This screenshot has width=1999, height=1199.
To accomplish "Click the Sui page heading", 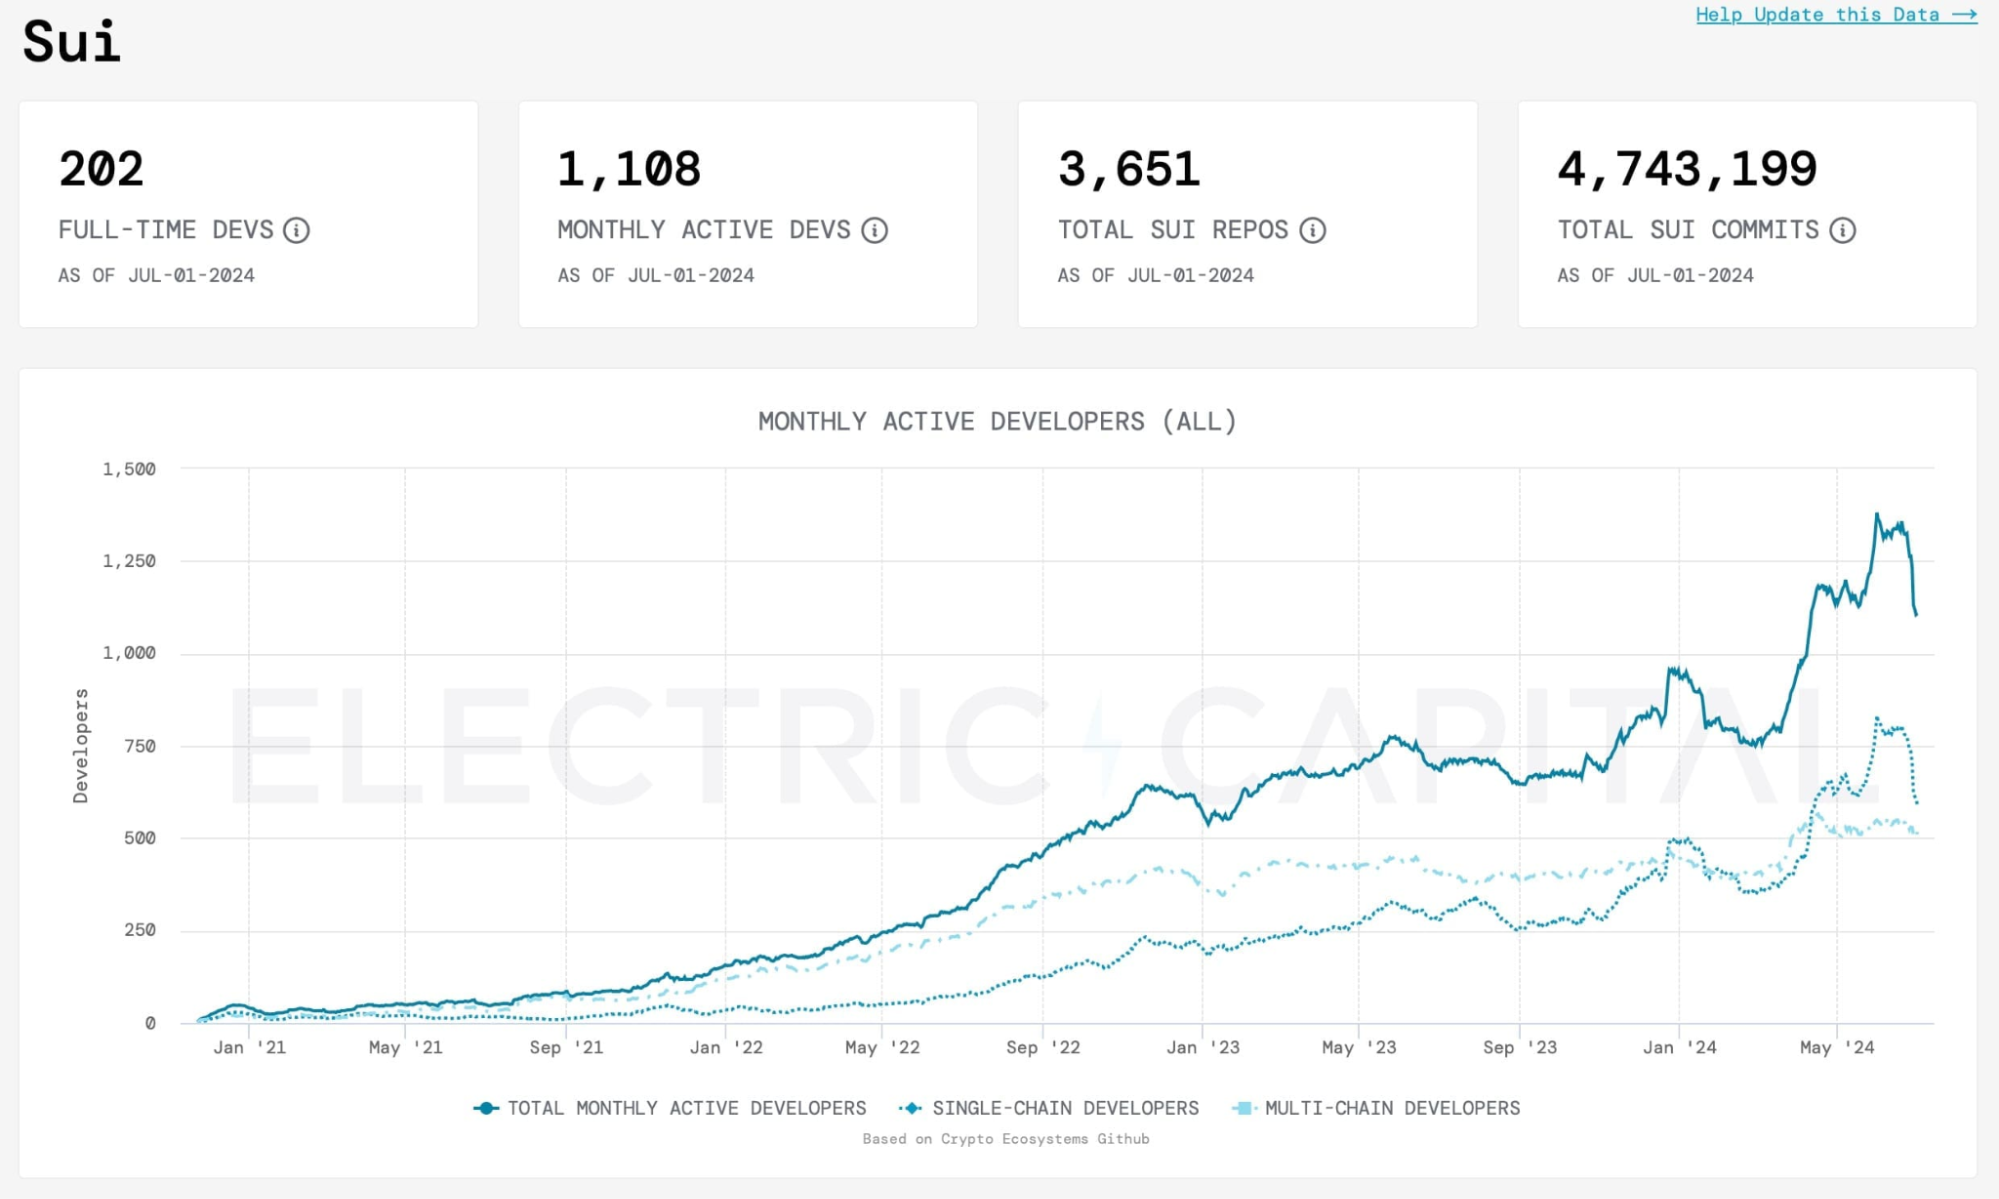I will (71, 41).
